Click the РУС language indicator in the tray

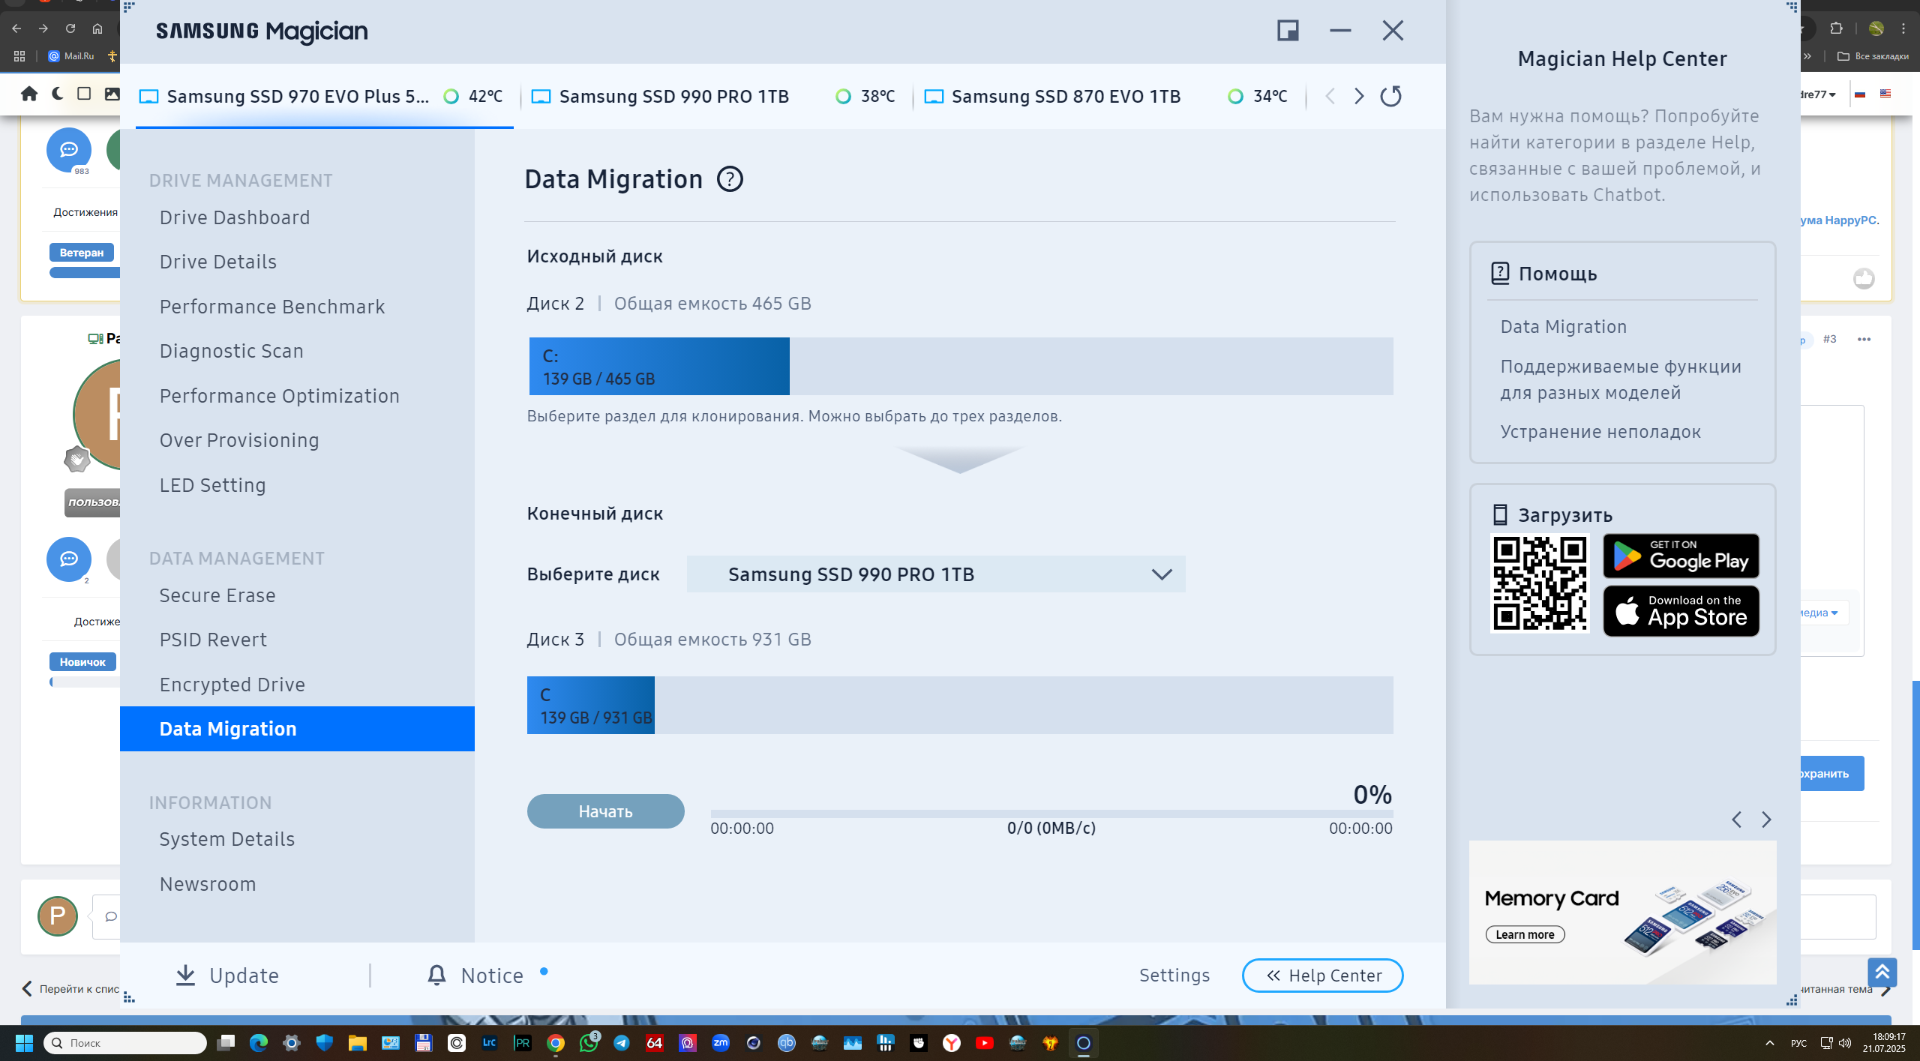[1798, 1043]
